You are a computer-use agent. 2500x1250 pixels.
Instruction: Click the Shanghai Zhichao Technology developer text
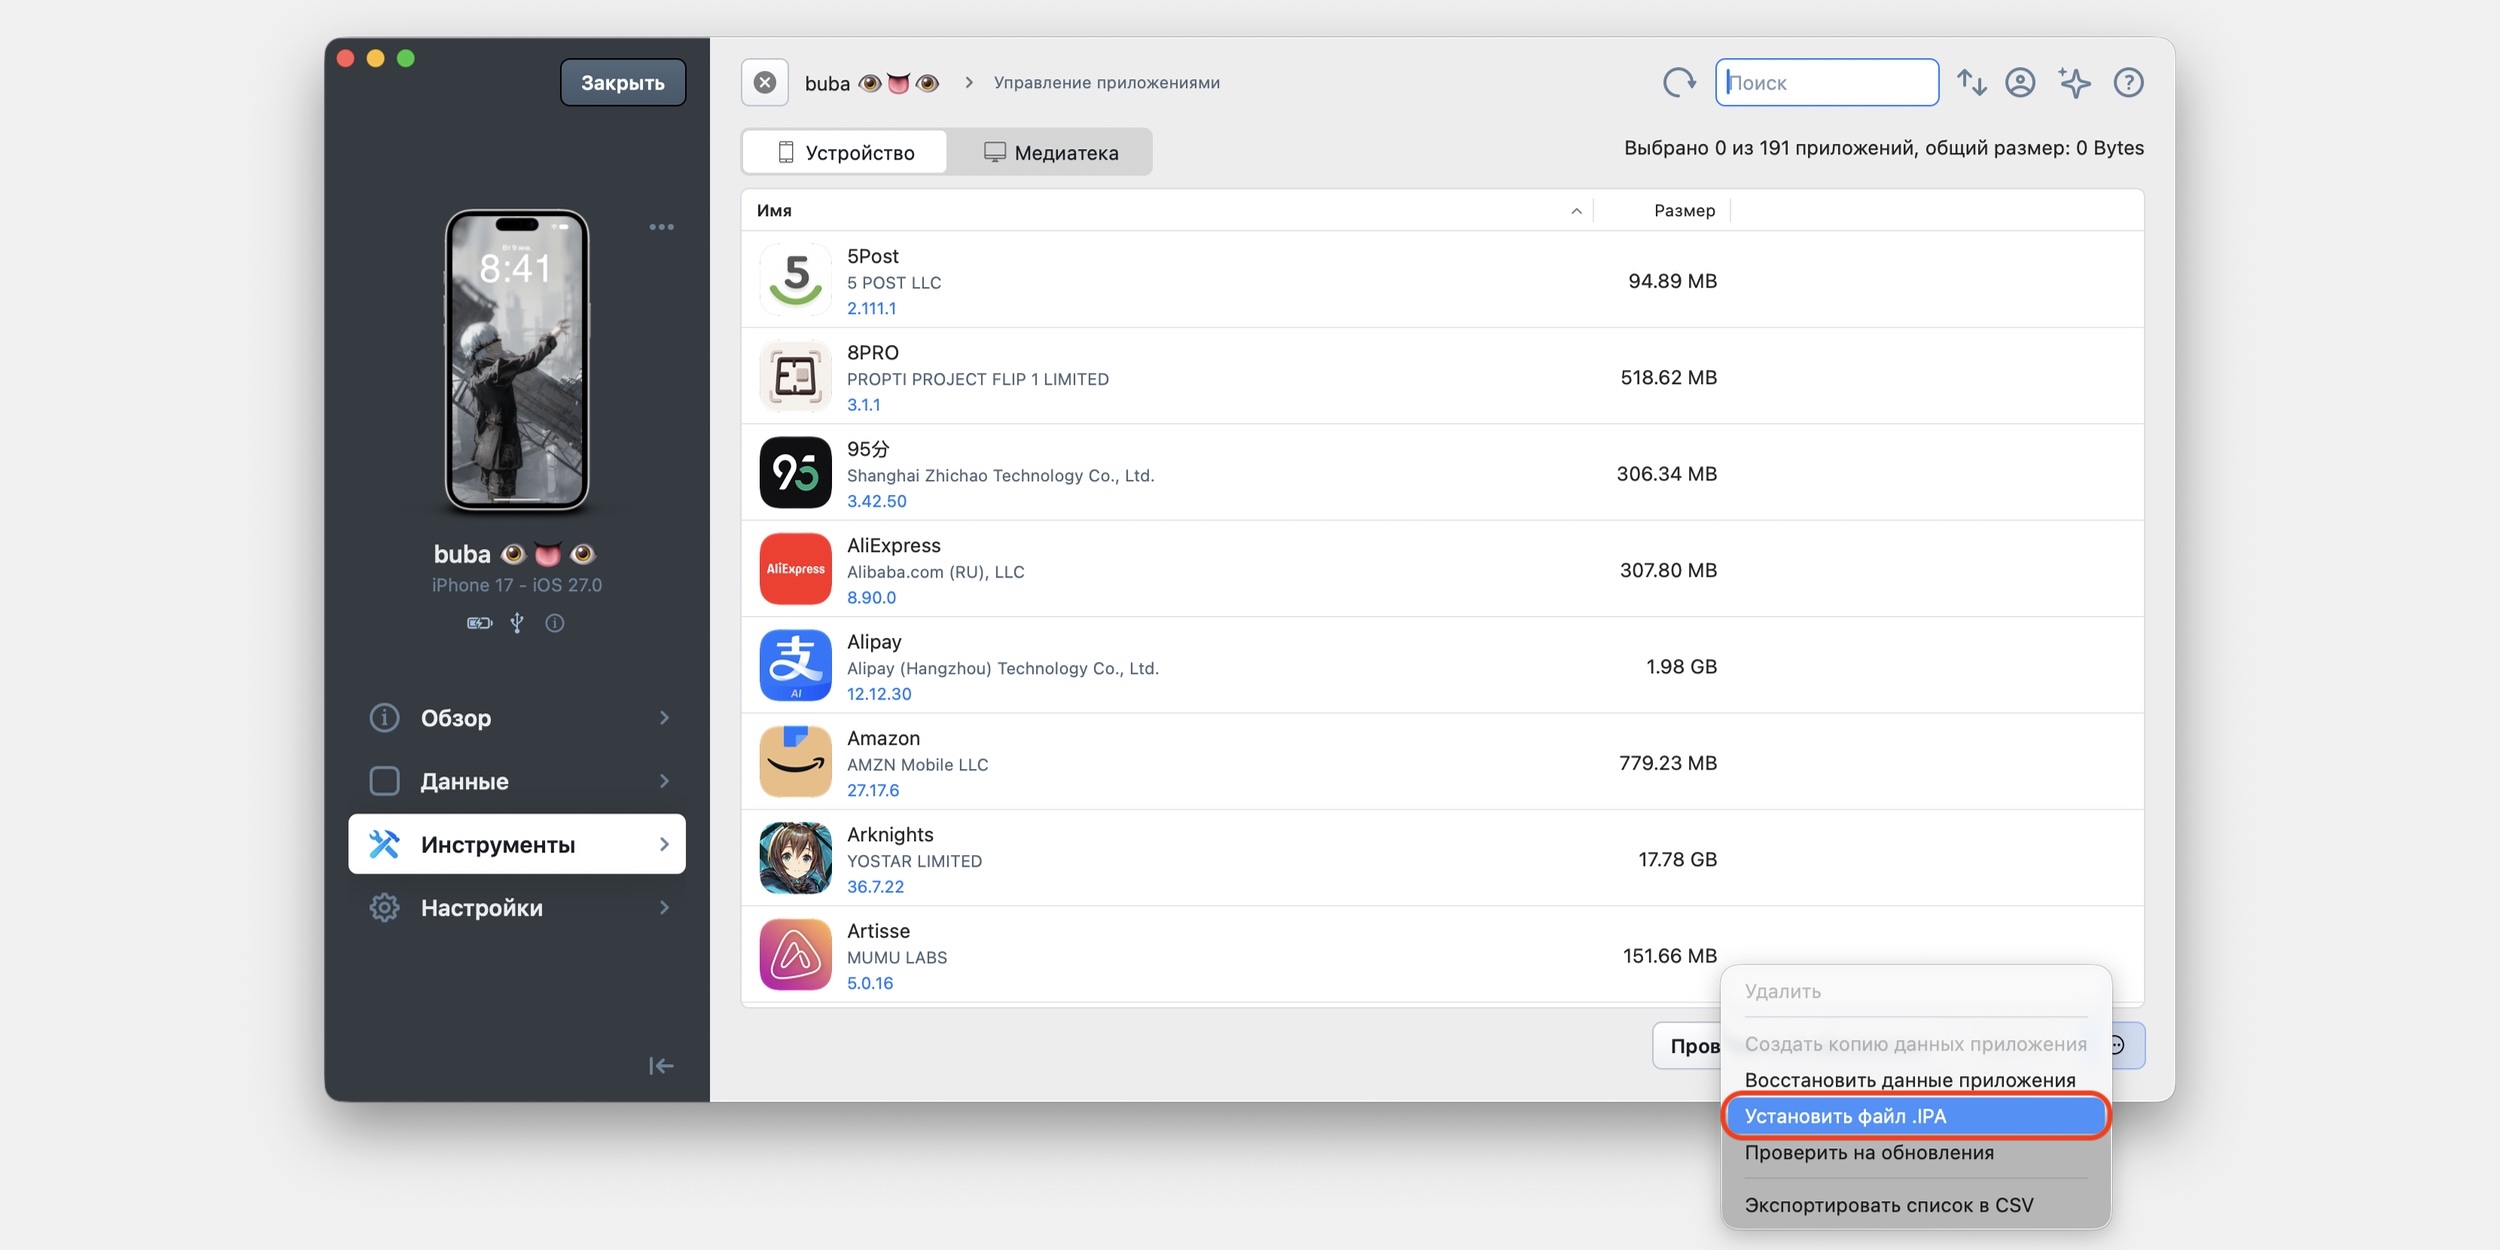1000,475
